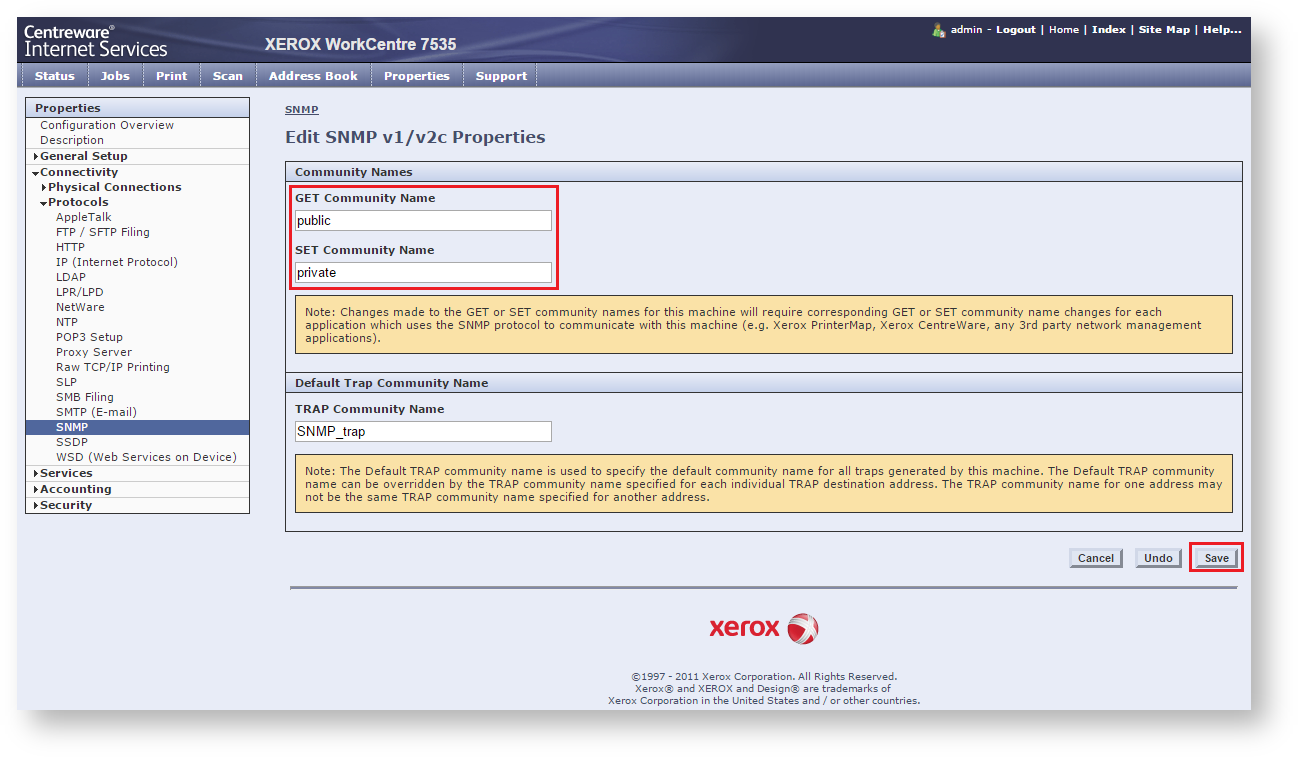Open the Address Book tab
The height and width of the screenshot is (758, 1299).
click(313, 76)
